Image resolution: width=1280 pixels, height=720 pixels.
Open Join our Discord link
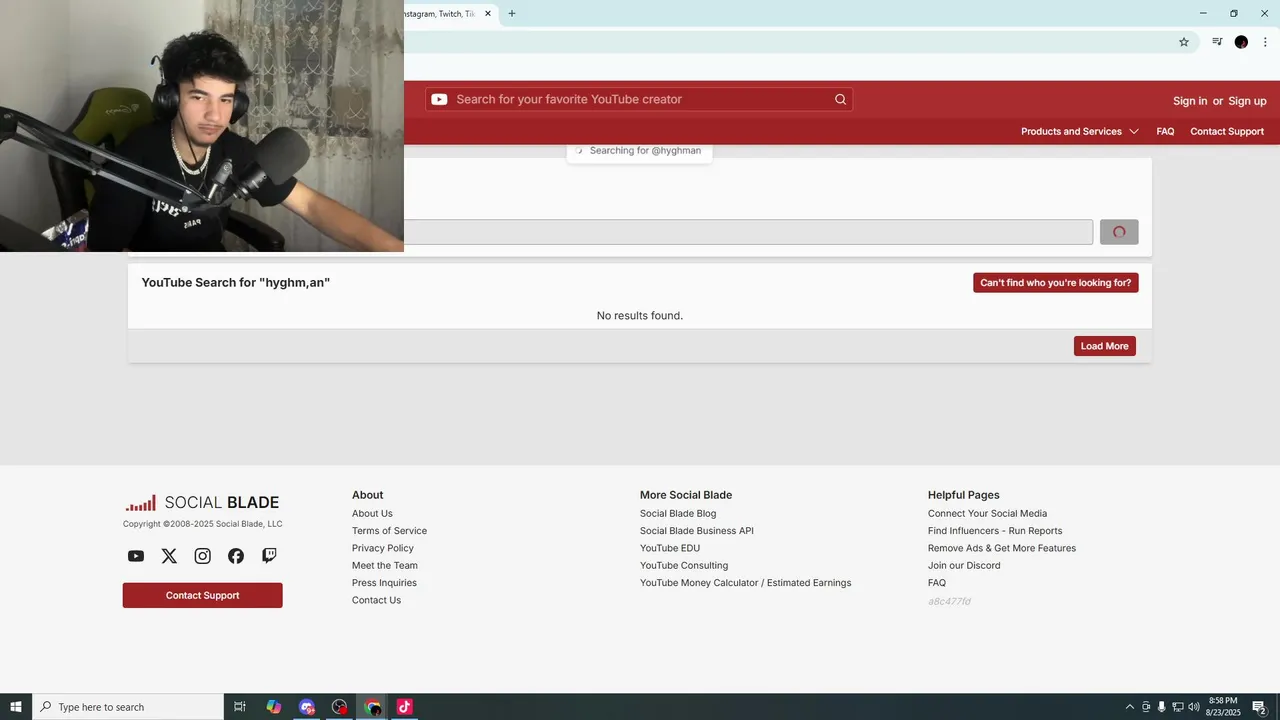click(x=964, y=566)
